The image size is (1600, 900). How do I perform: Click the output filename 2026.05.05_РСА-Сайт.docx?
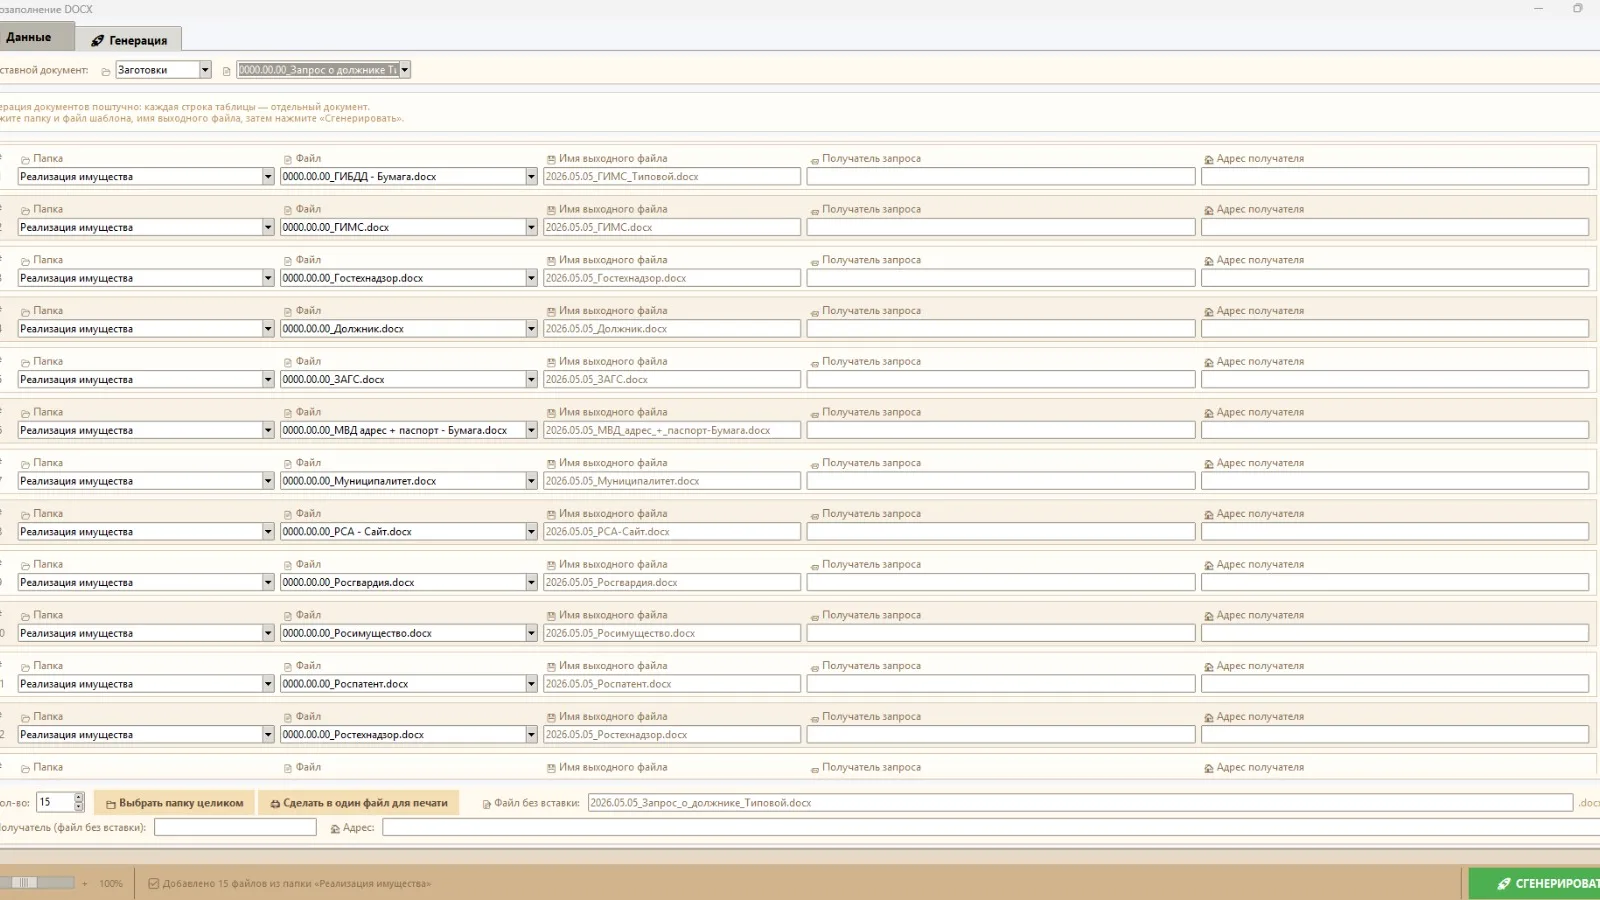(x=672, y=532)
